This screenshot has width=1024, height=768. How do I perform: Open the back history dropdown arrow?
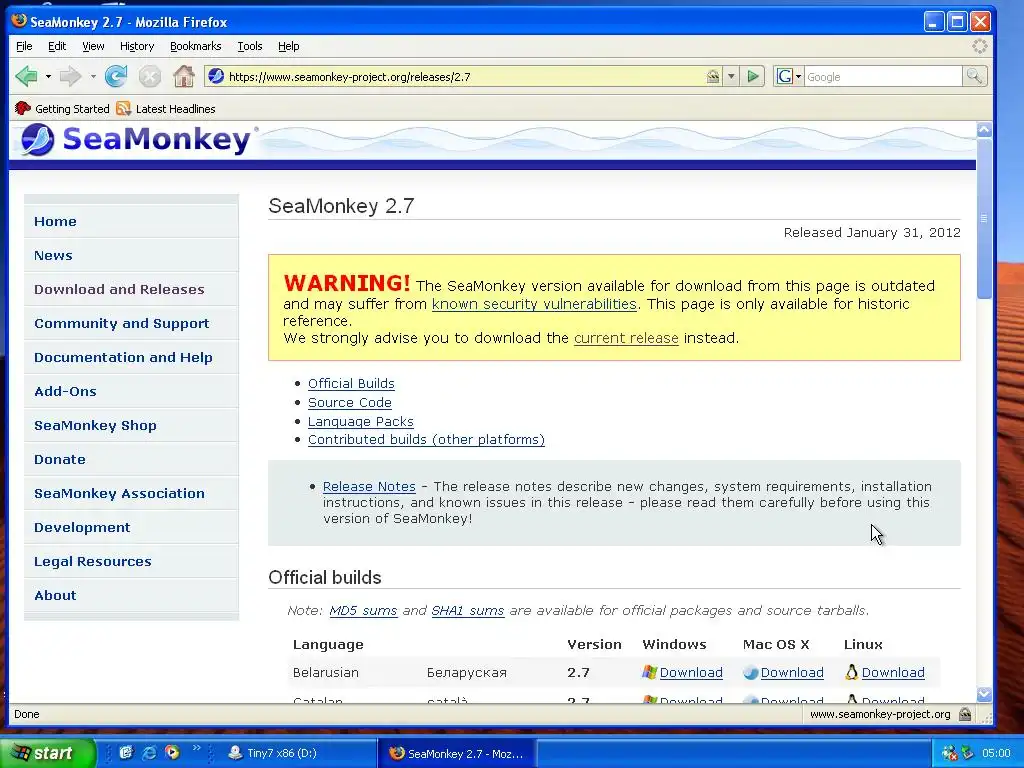[48, 76]
